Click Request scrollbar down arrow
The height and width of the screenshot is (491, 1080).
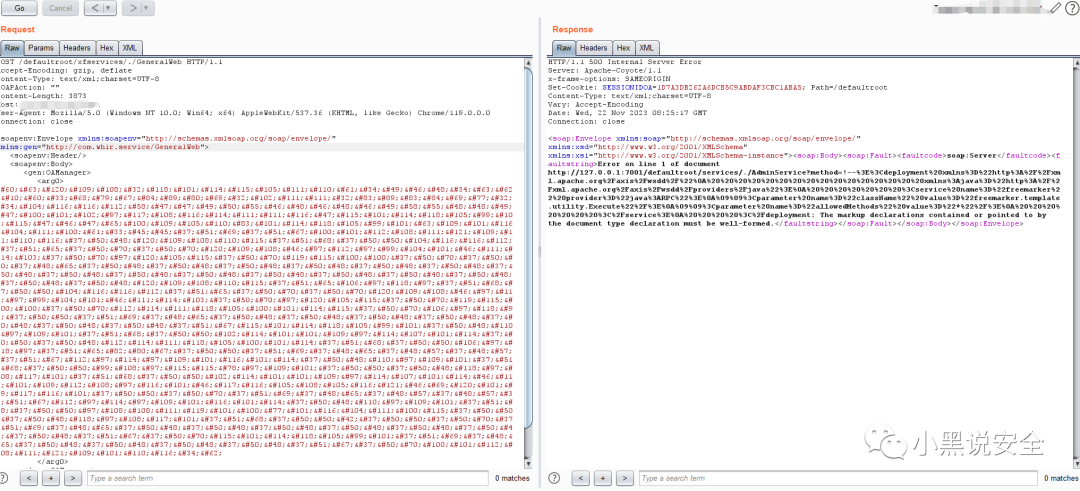click(x=528, y=464)
